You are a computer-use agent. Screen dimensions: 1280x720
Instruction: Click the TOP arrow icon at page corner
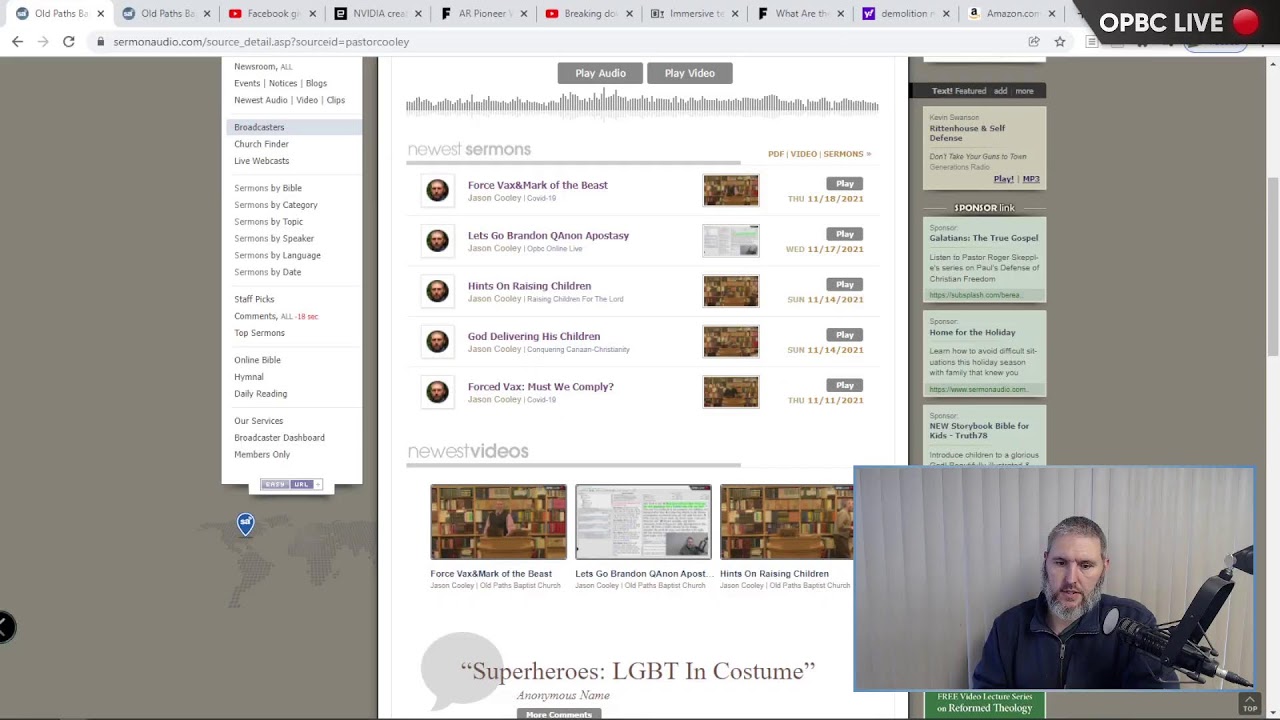click(1250, 703)
